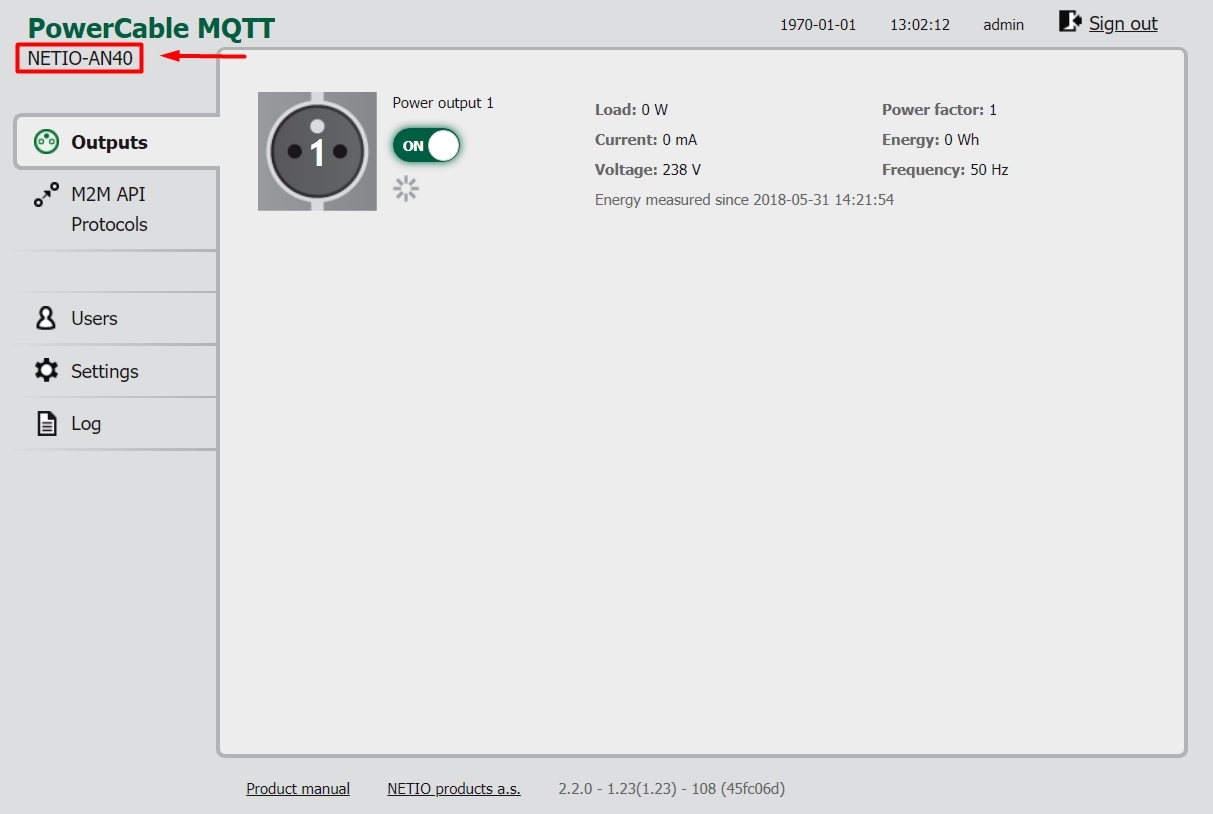Image resolution: width=1213 pixels, height=814 pixels.
Task: Click the Users person icon
Action: [x=46, y=318]
